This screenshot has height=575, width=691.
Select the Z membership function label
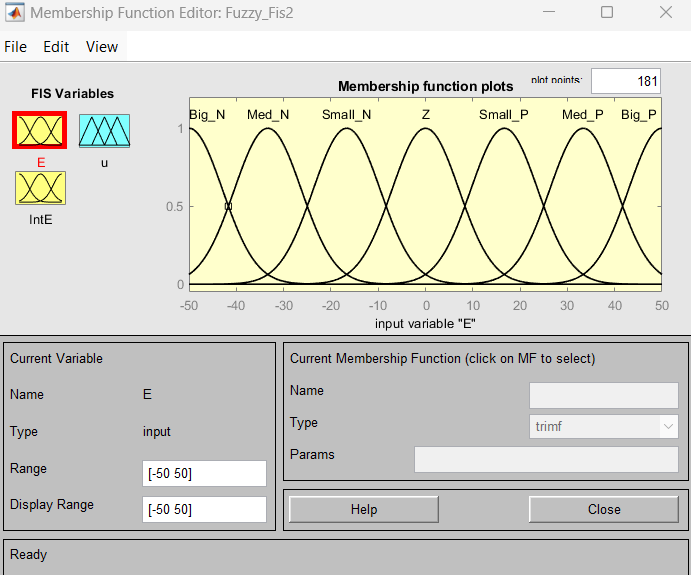[x=425, y=115]
